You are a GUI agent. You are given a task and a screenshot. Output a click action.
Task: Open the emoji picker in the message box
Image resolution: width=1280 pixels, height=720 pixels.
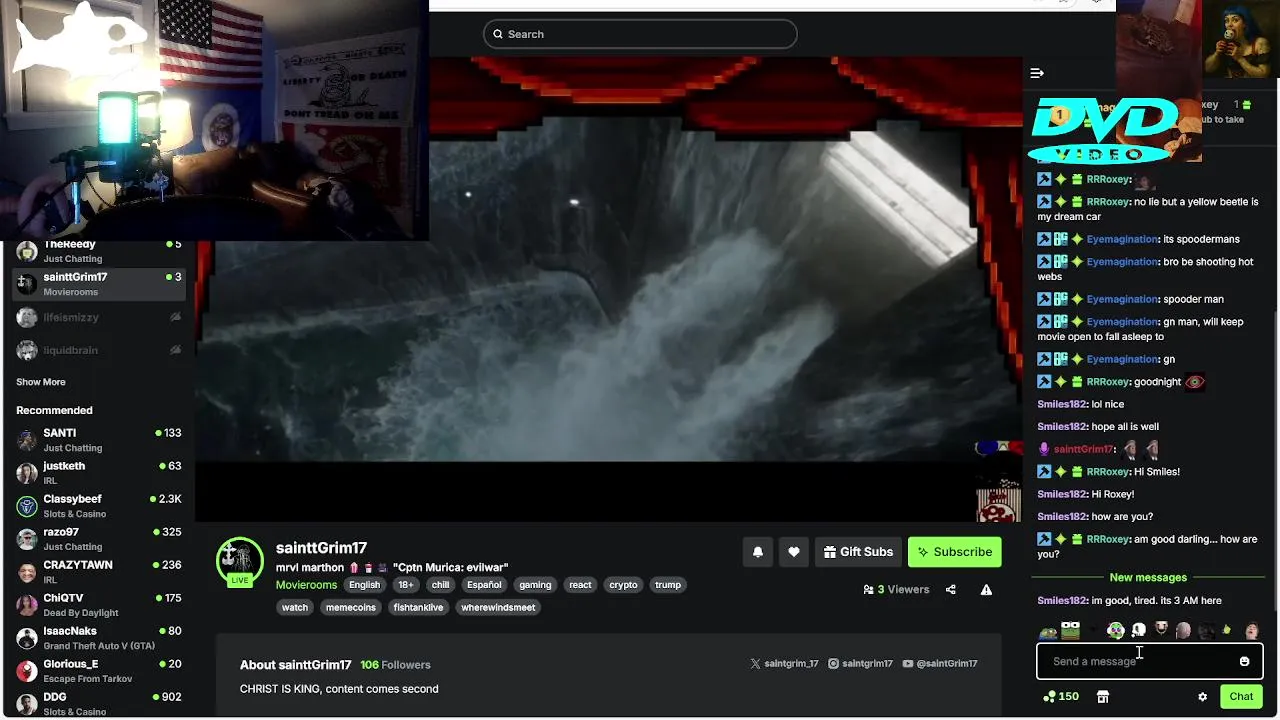tap(1244, 661)
